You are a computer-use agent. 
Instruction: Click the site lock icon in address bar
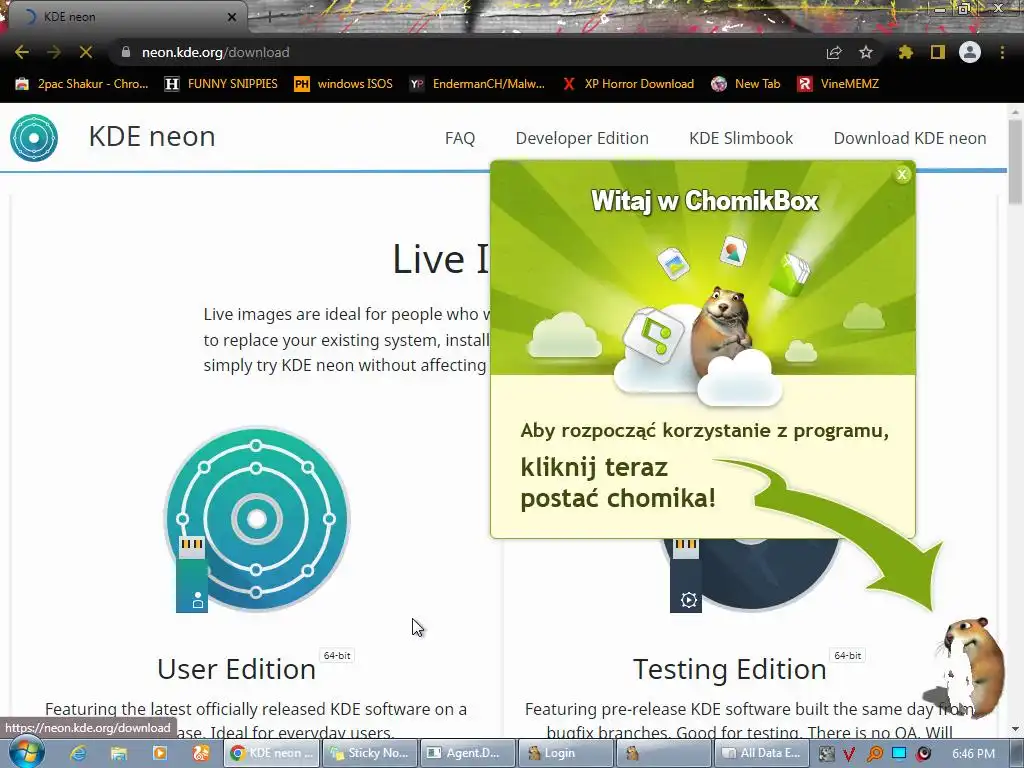point(126,52)
